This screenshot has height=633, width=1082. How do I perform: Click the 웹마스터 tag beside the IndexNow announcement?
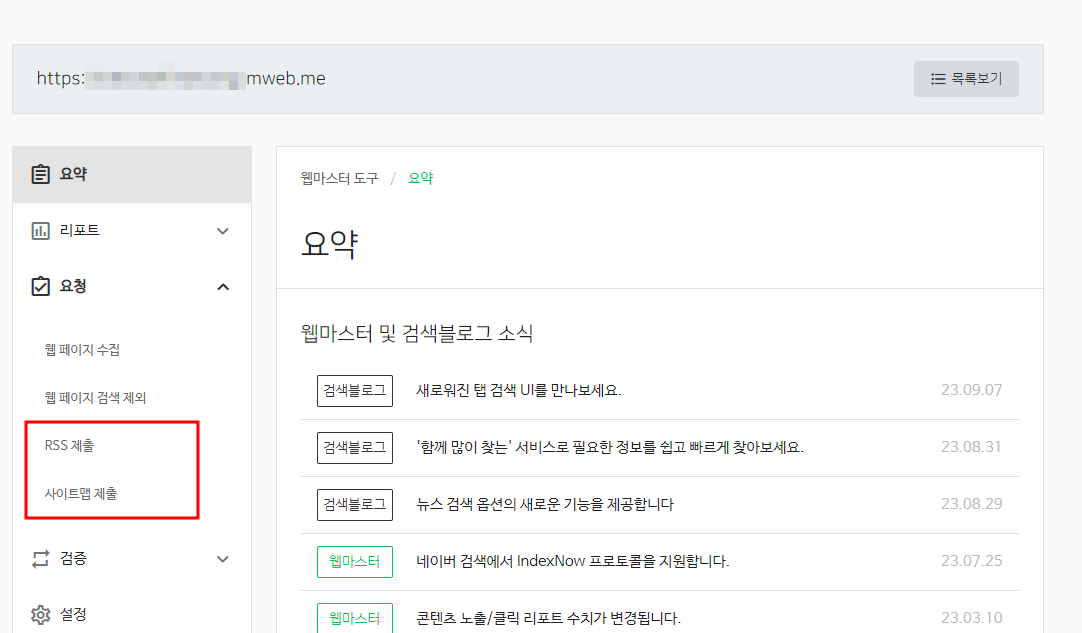355,562
